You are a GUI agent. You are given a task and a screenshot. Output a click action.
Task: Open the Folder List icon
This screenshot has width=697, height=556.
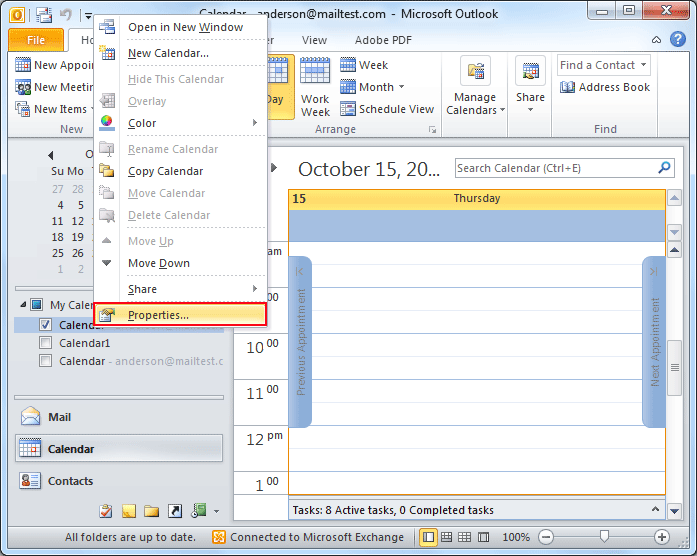[x=152, y=512]
